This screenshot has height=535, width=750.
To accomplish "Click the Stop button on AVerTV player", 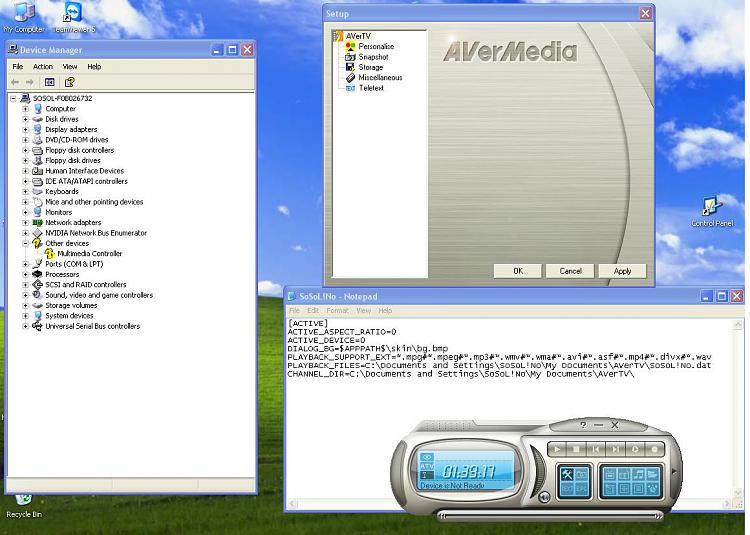I will [576, 449].
